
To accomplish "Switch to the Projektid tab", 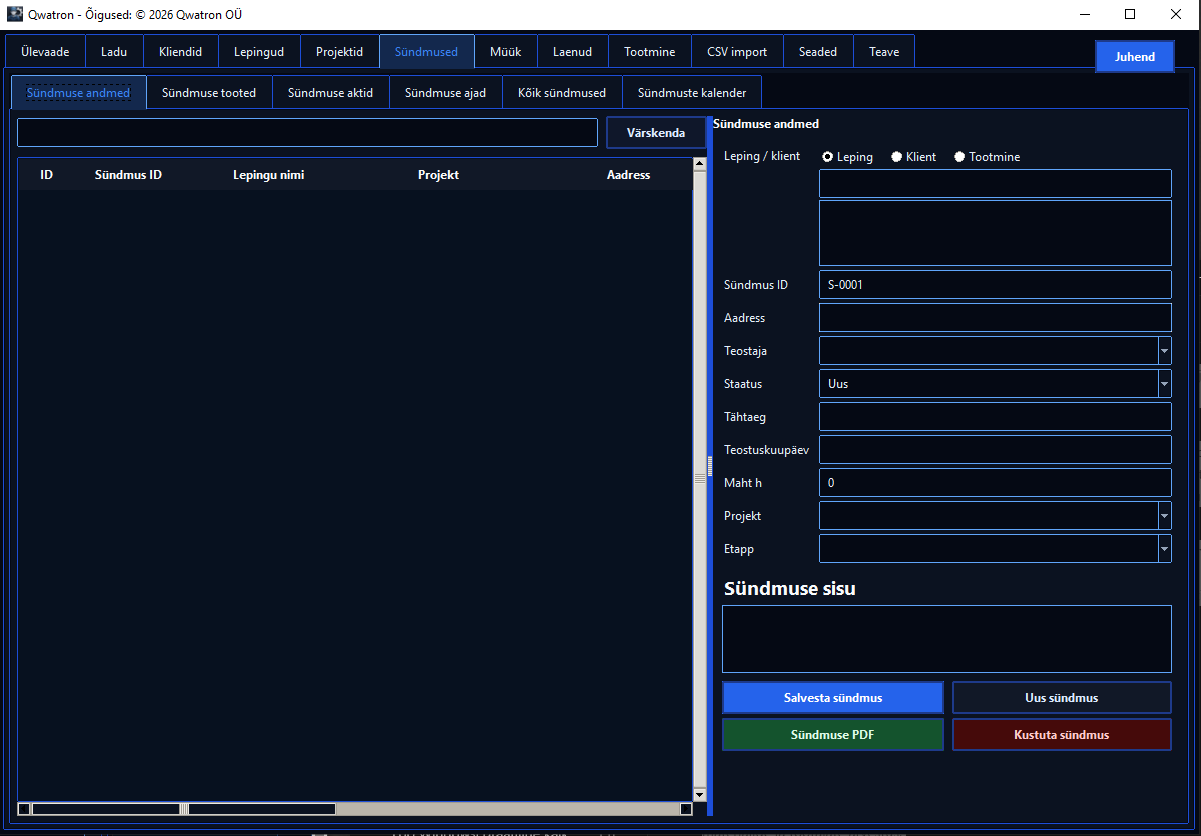I will (340, 52).
